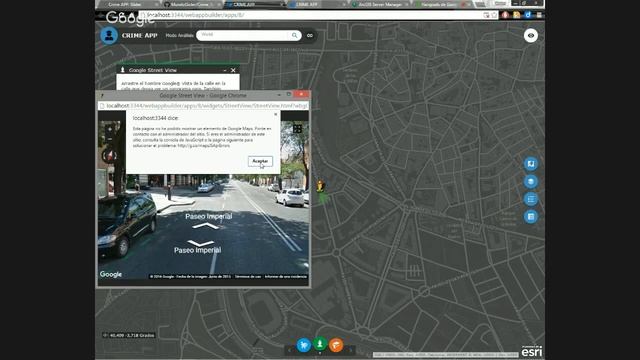Image resolution: width=640 pixels, height=360 pixels.
Task: Open 'Informar de una incidencia' link in Street View
Action: point(285,276)
